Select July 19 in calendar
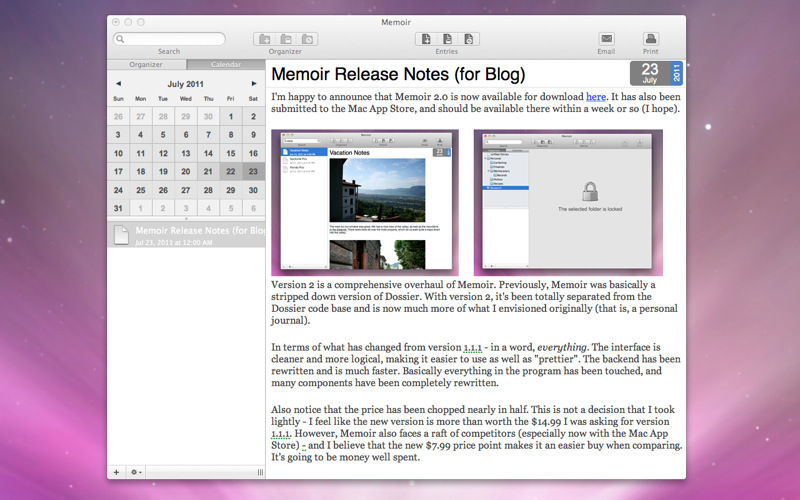Viewport: 800px width, 500px height. point(163,171)
